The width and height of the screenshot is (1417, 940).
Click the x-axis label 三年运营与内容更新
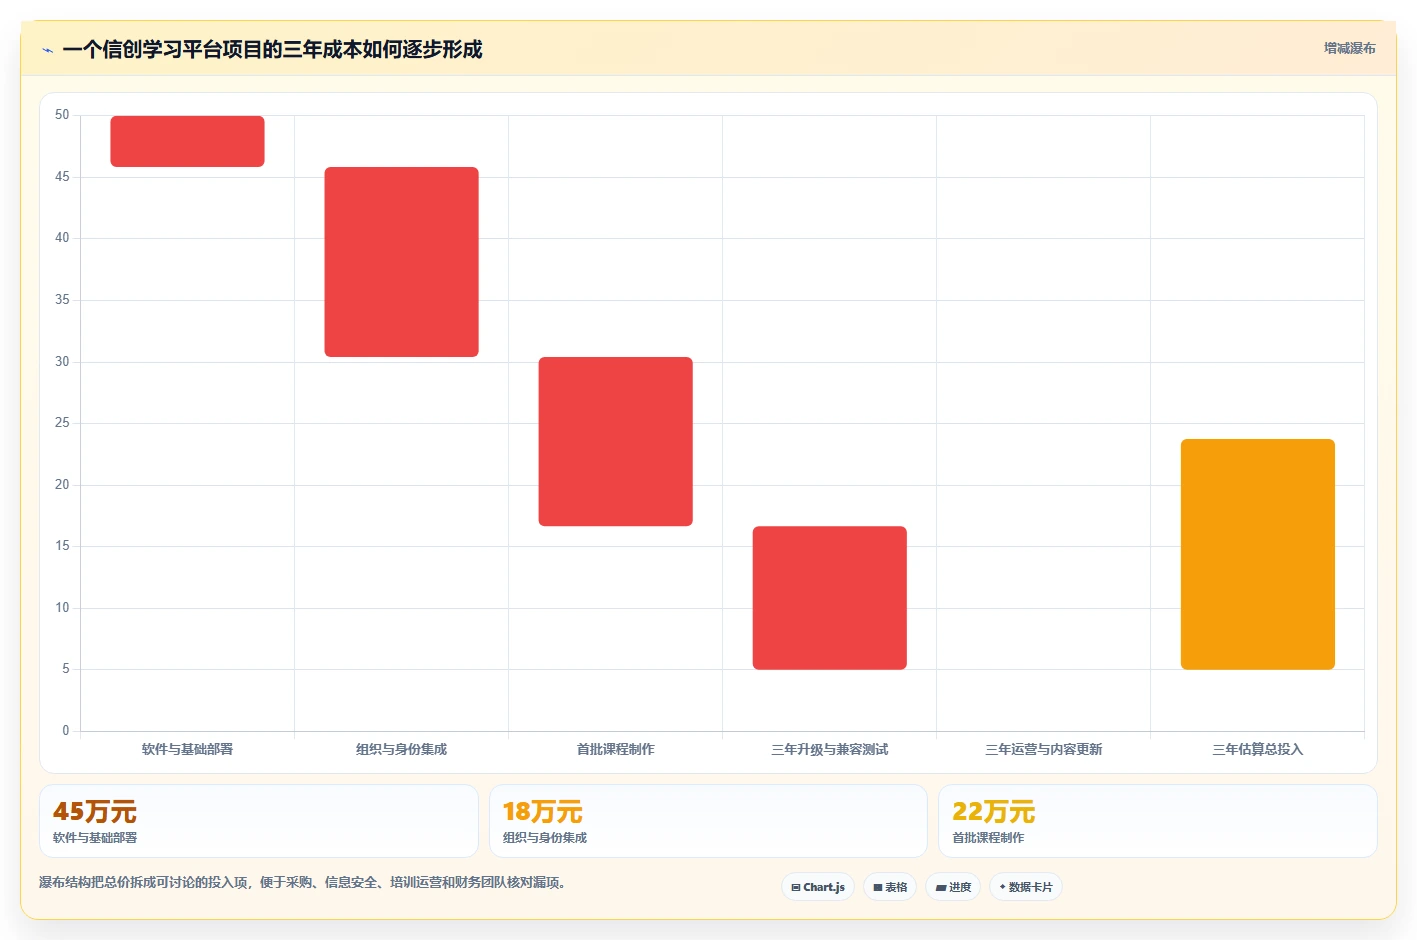[1043, 749]
